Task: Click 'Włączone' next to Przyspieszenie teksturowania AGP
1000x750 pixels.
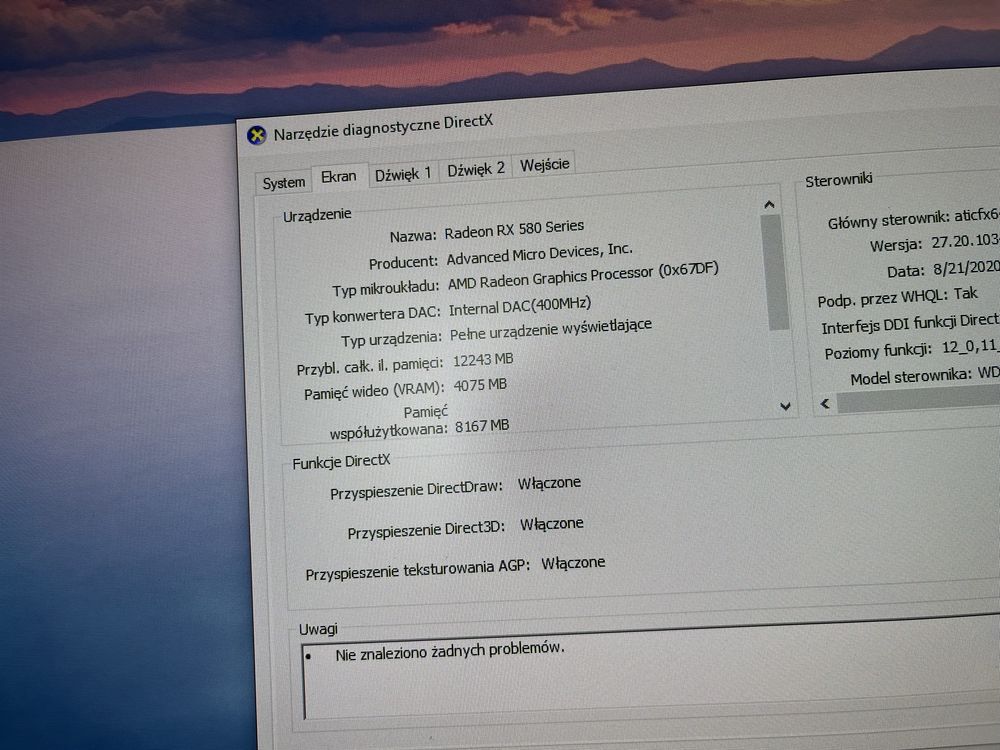Action: [573, 563]
